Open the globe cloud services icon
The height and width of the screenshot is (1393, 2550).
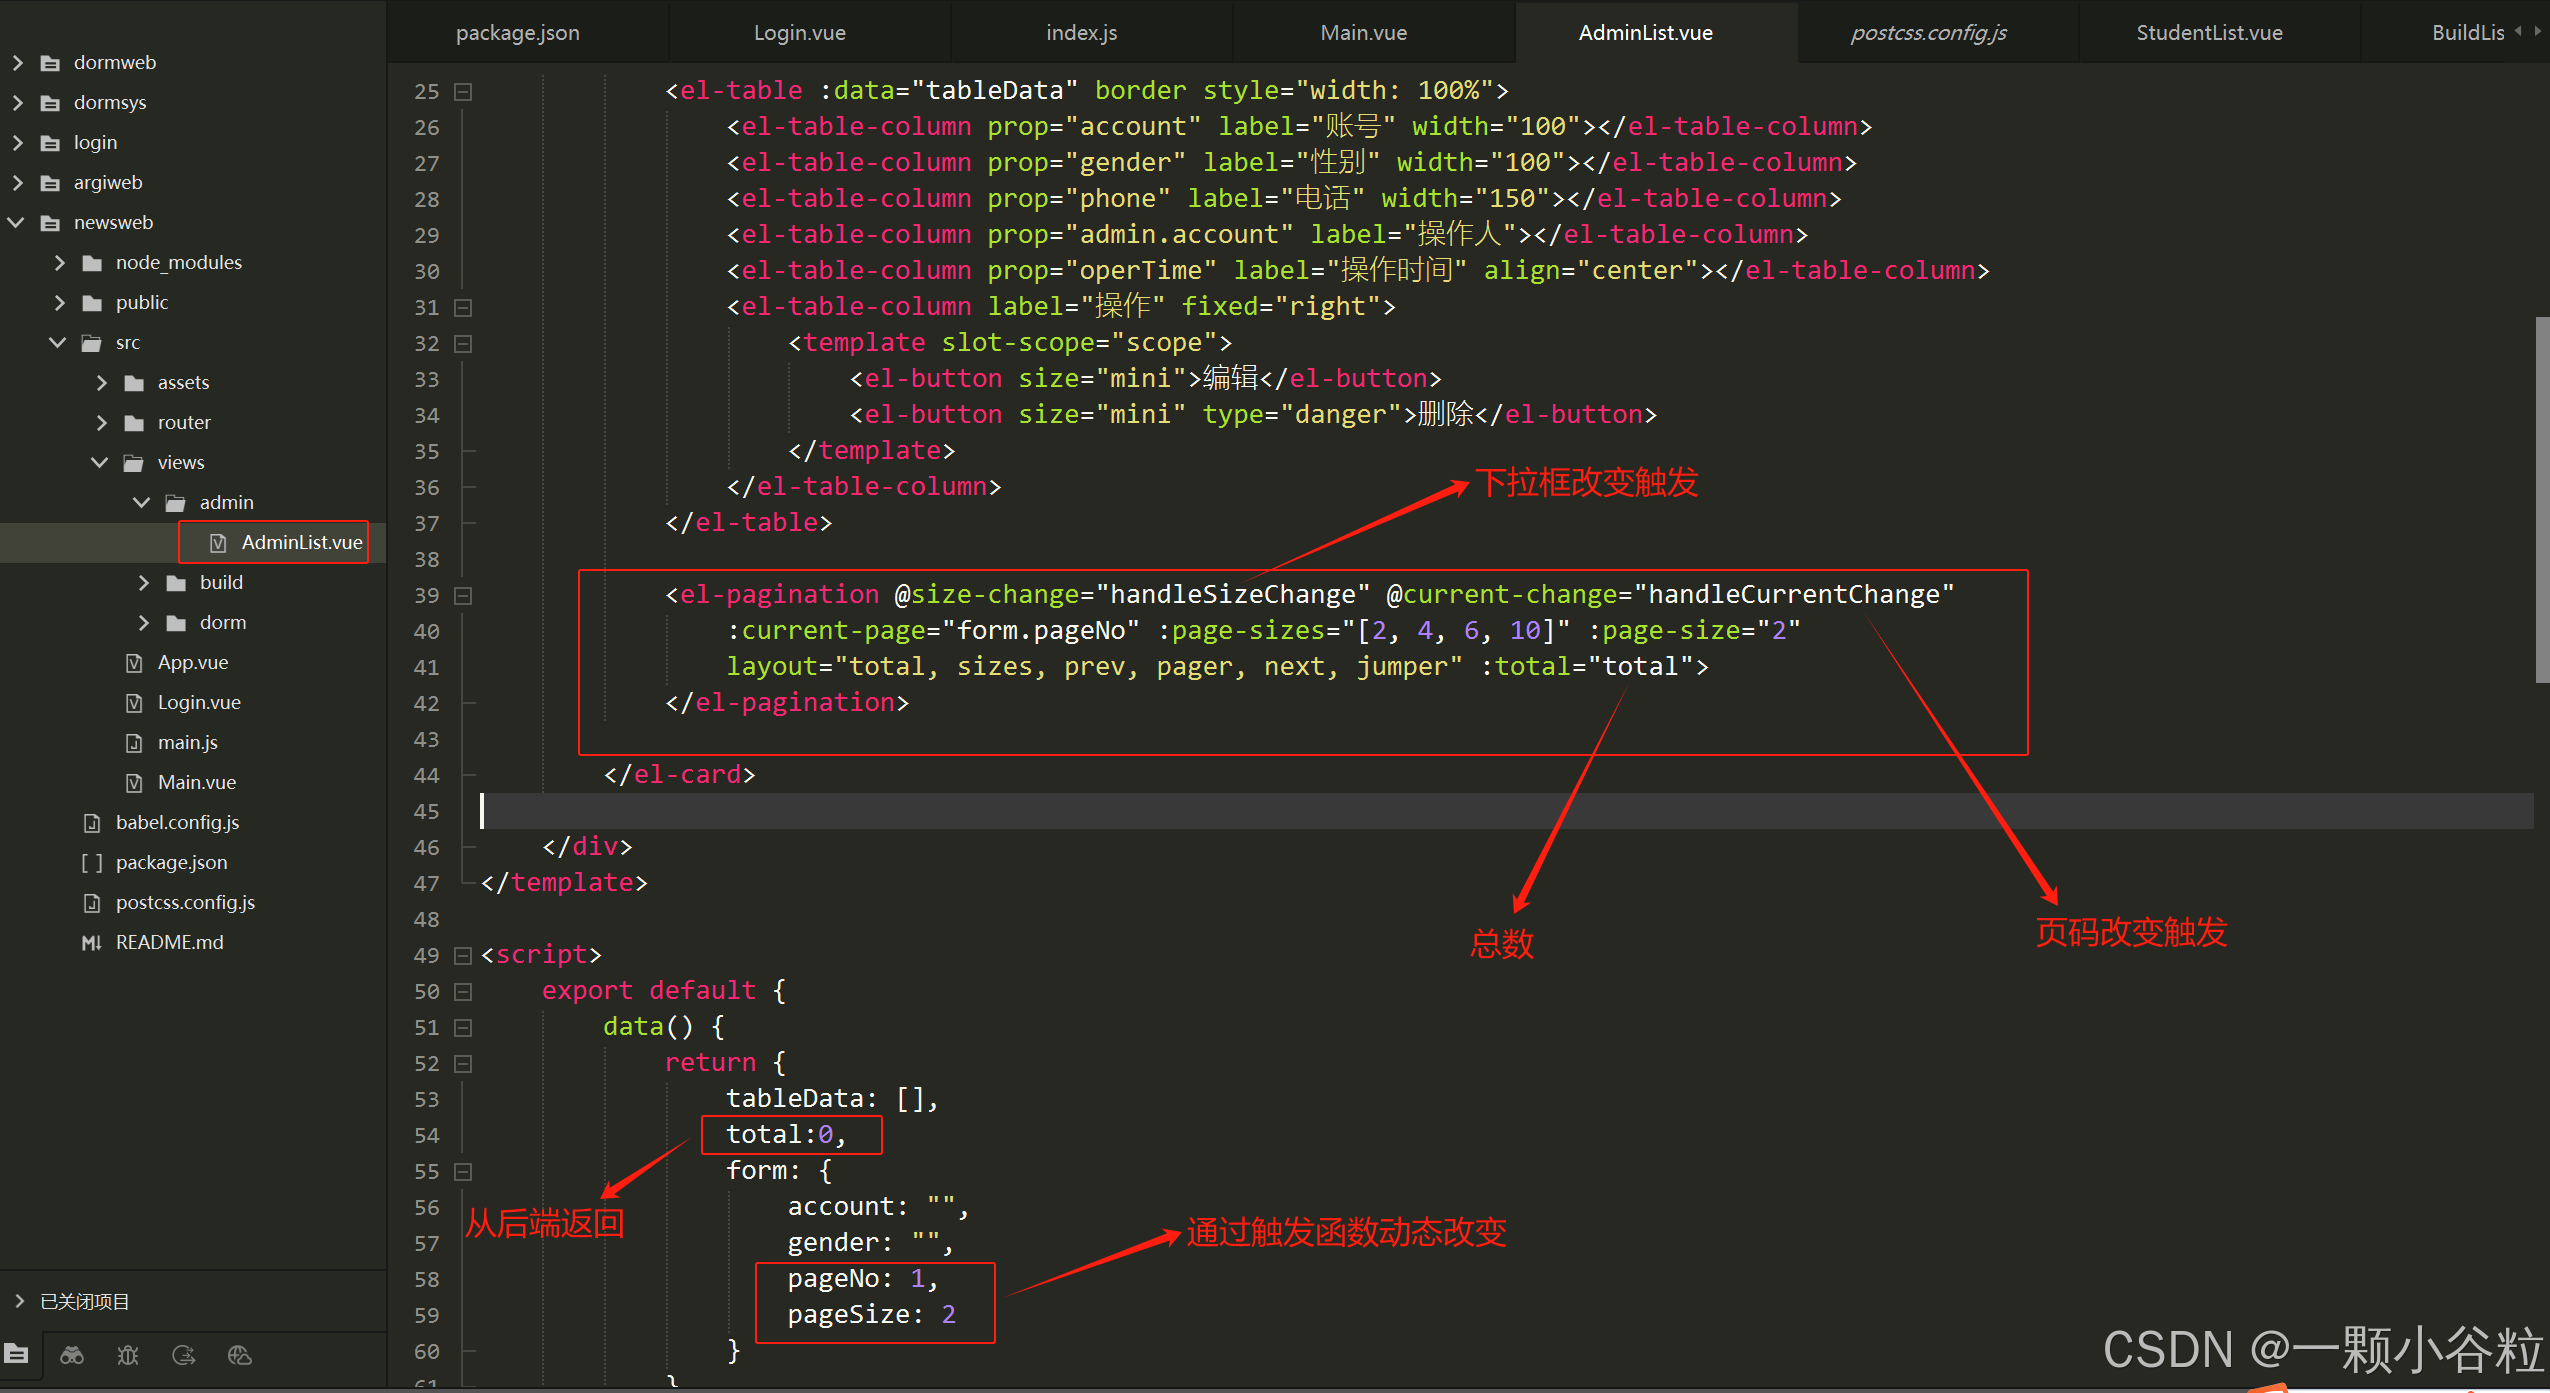[240, 1355]
